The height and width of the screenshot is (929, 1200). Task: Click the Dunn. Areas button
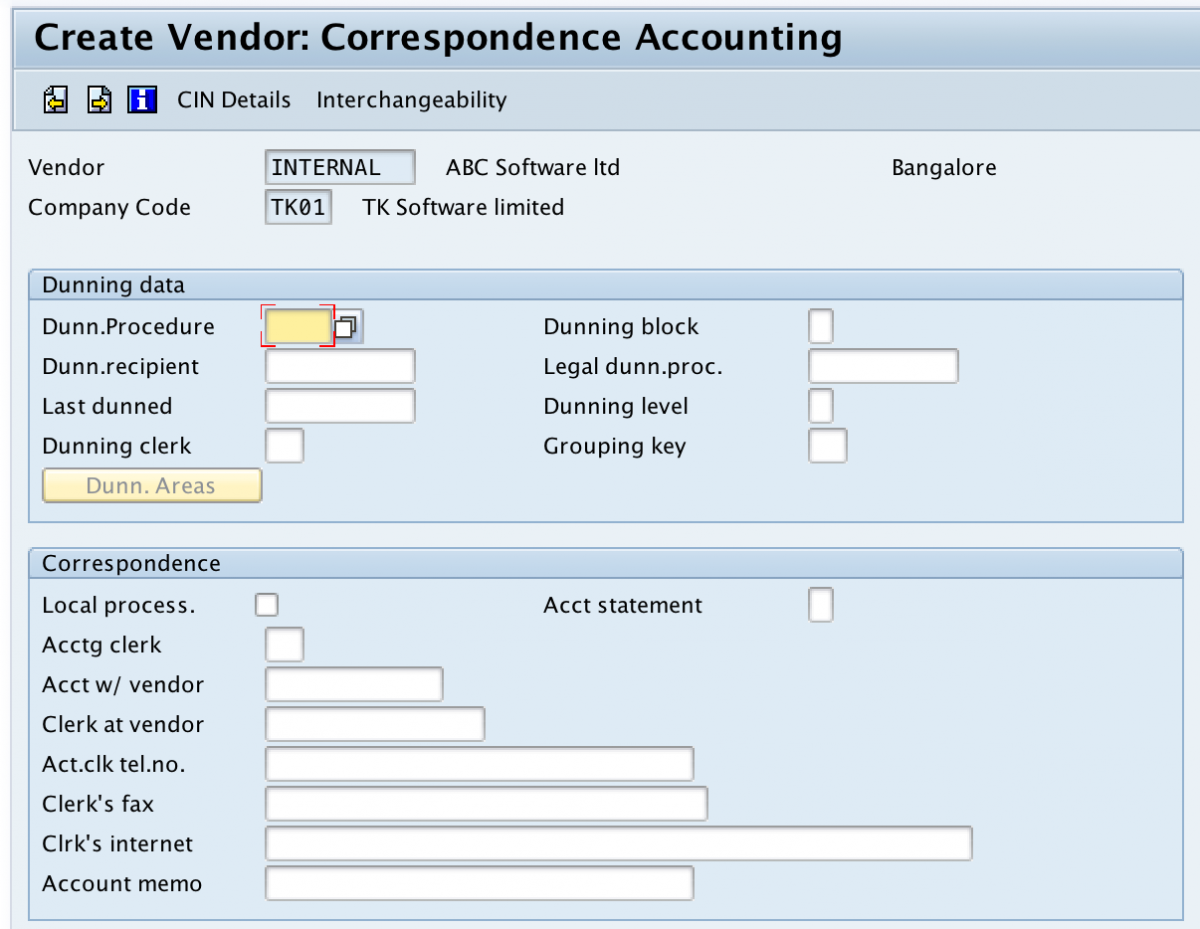(x=151, y=486)
